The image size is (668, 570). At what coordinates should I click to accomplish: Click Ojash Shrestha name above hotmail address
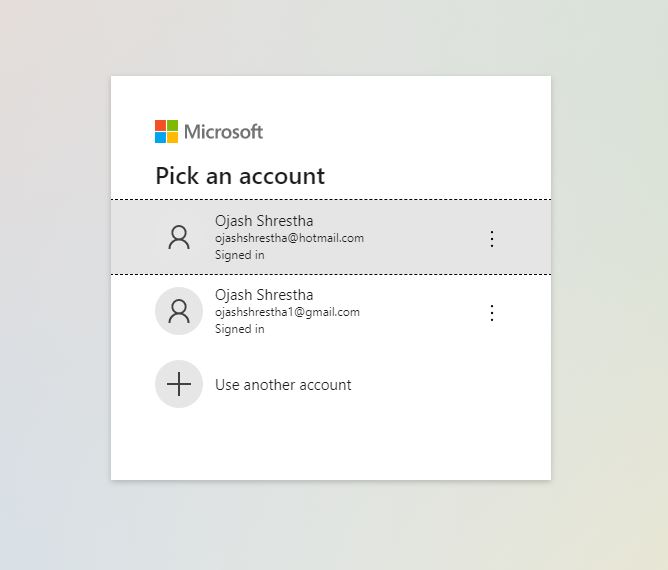264,221
